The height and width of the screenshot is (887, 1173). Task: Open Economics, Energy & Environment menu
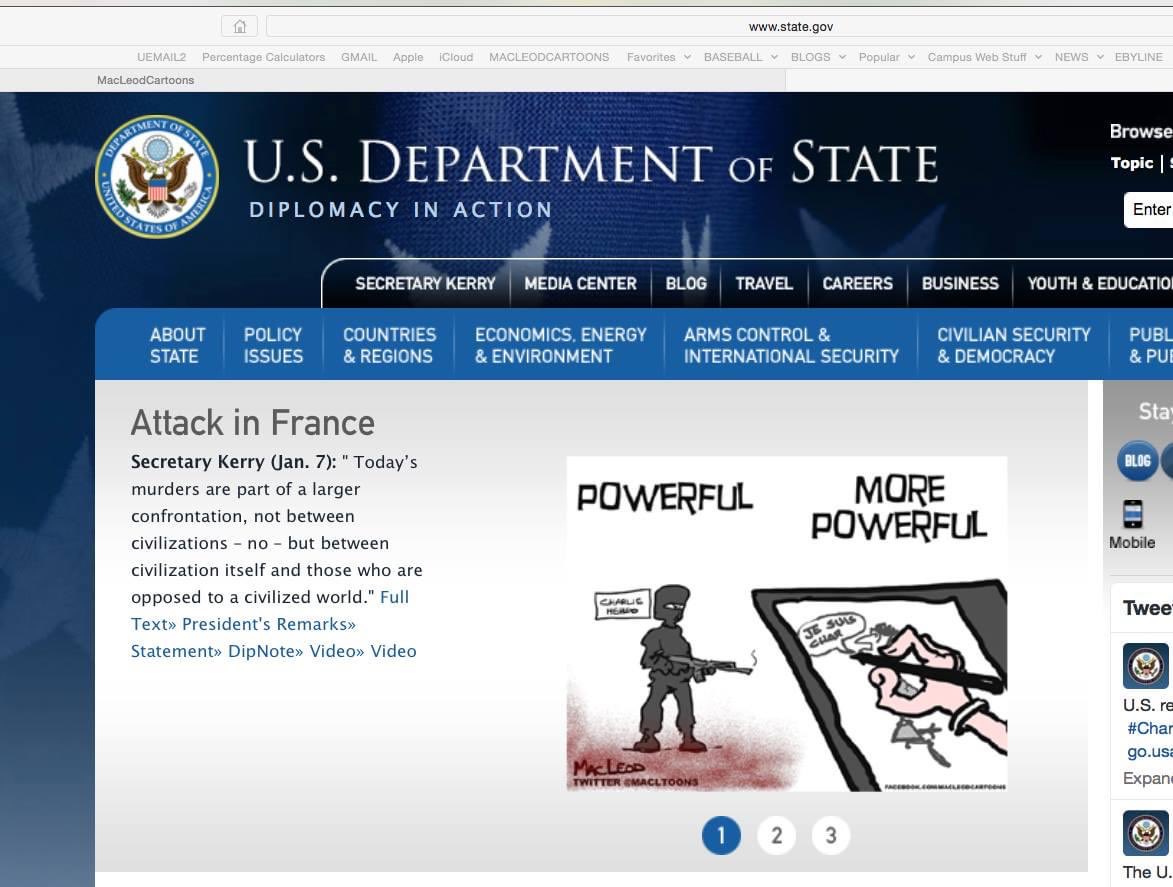pyautogui.click(x=560, y=345)
